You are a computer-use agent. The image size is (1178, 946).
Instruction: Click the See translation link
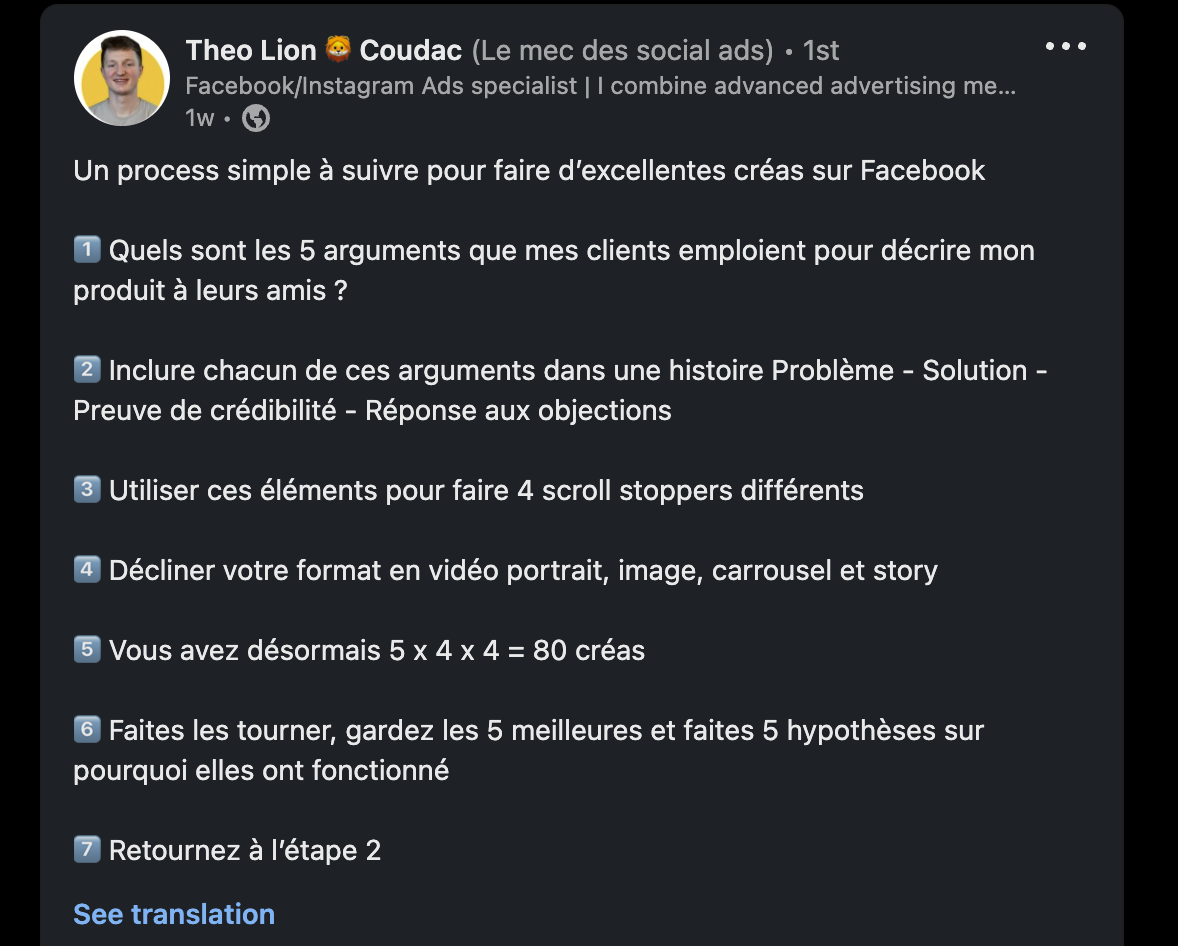[x=174, y=914]
